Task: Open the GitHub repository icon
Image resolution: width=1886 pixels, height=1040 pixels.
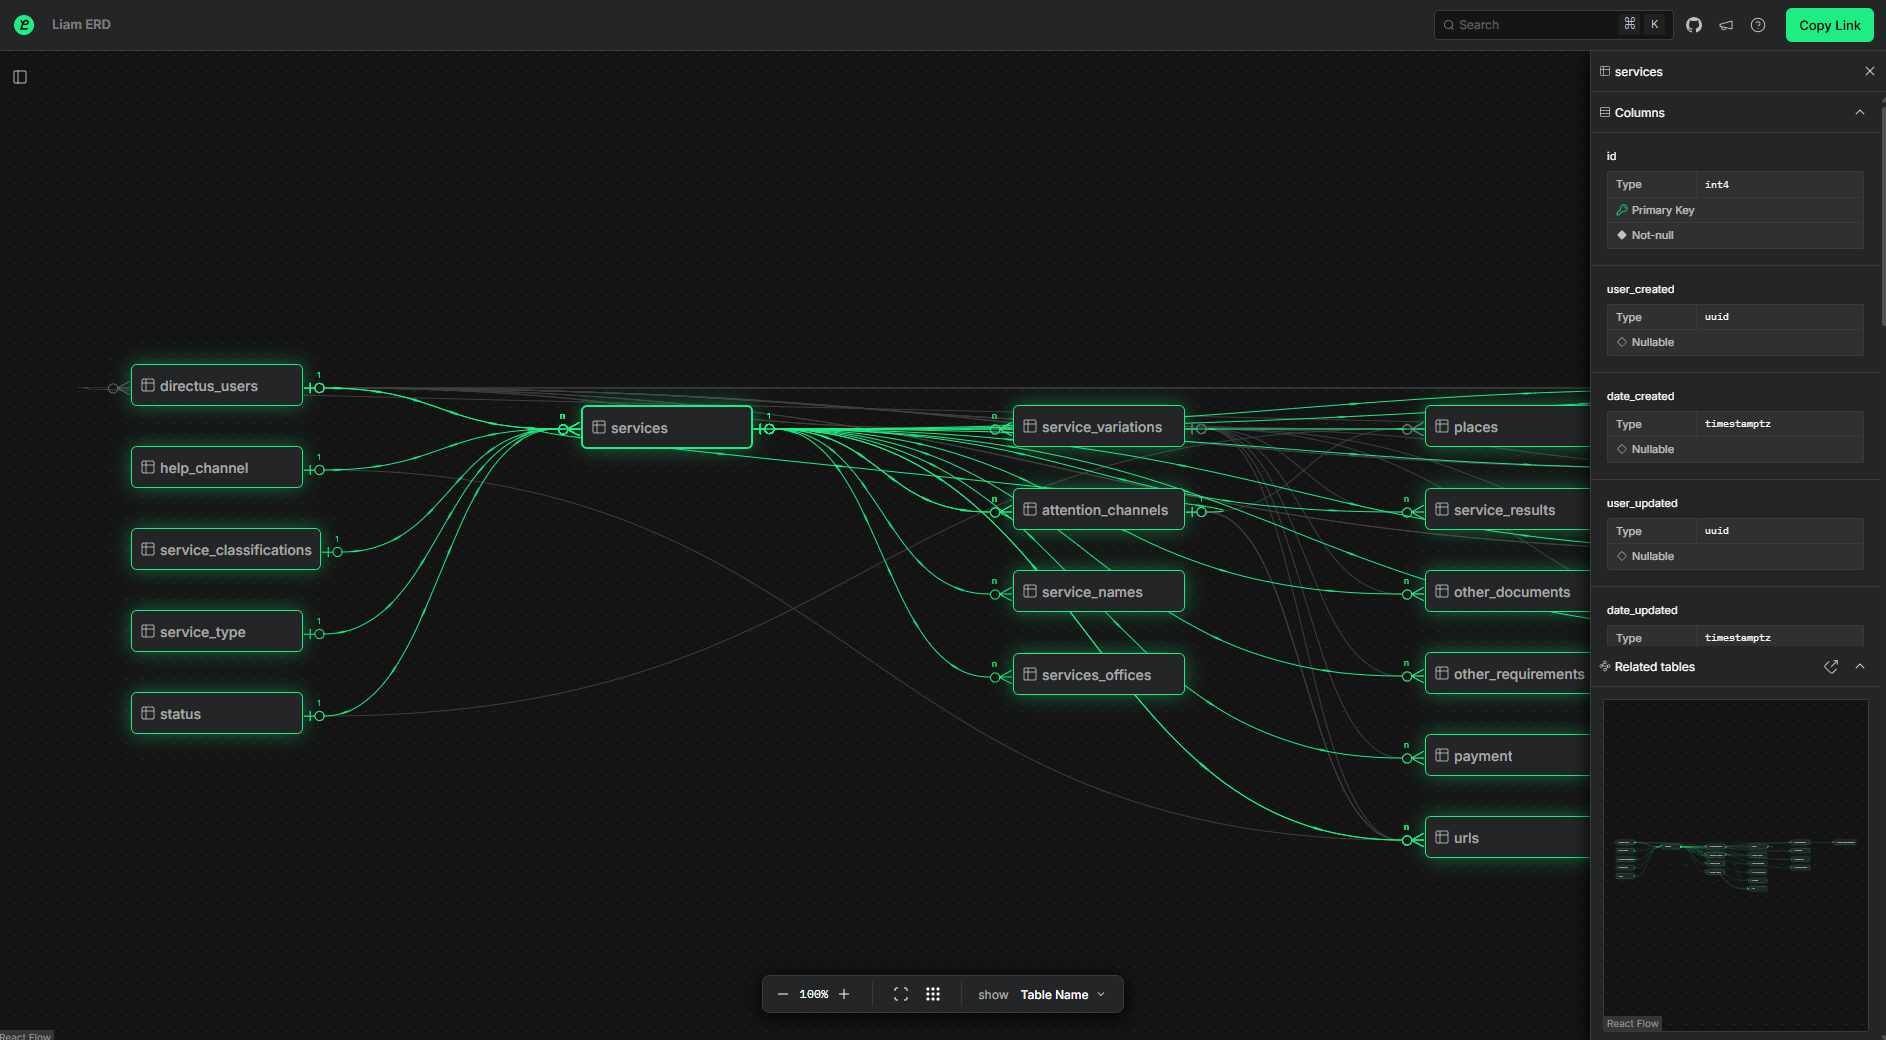Action: (1693, 25)
